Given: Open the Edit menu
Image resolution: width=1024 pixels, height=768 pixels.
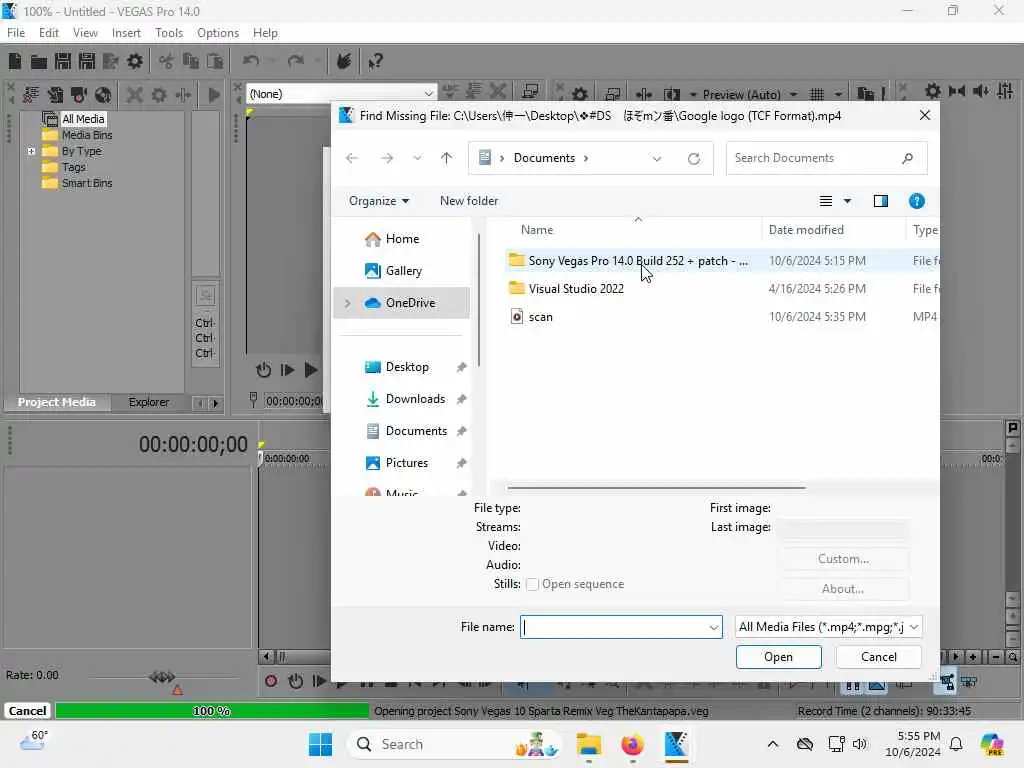Looking at the screenshot, I should pos(48,33).
